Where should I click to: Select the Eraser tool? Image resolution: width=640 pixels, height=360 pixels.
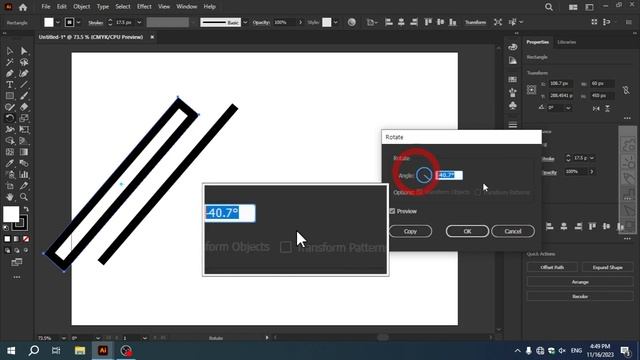pos(24,107)
